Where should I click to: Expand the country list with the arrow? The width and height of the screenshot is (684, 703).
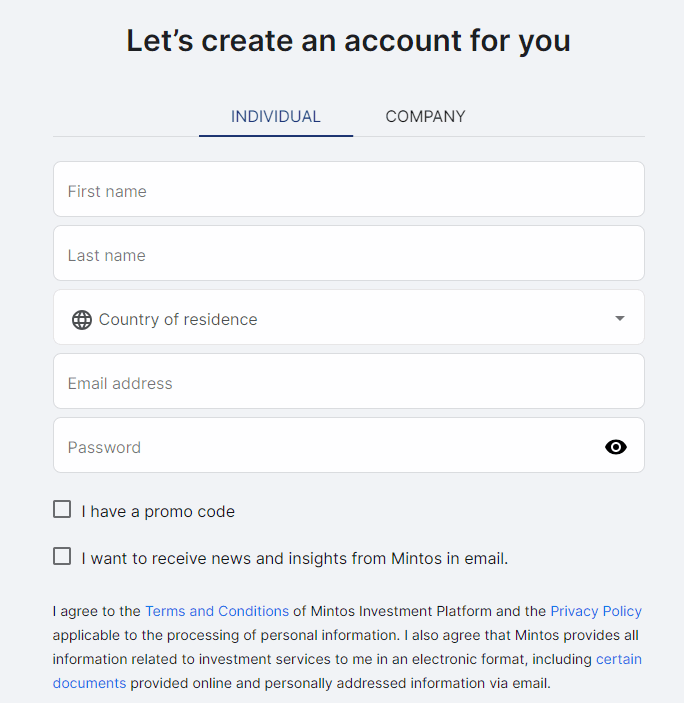620,319
